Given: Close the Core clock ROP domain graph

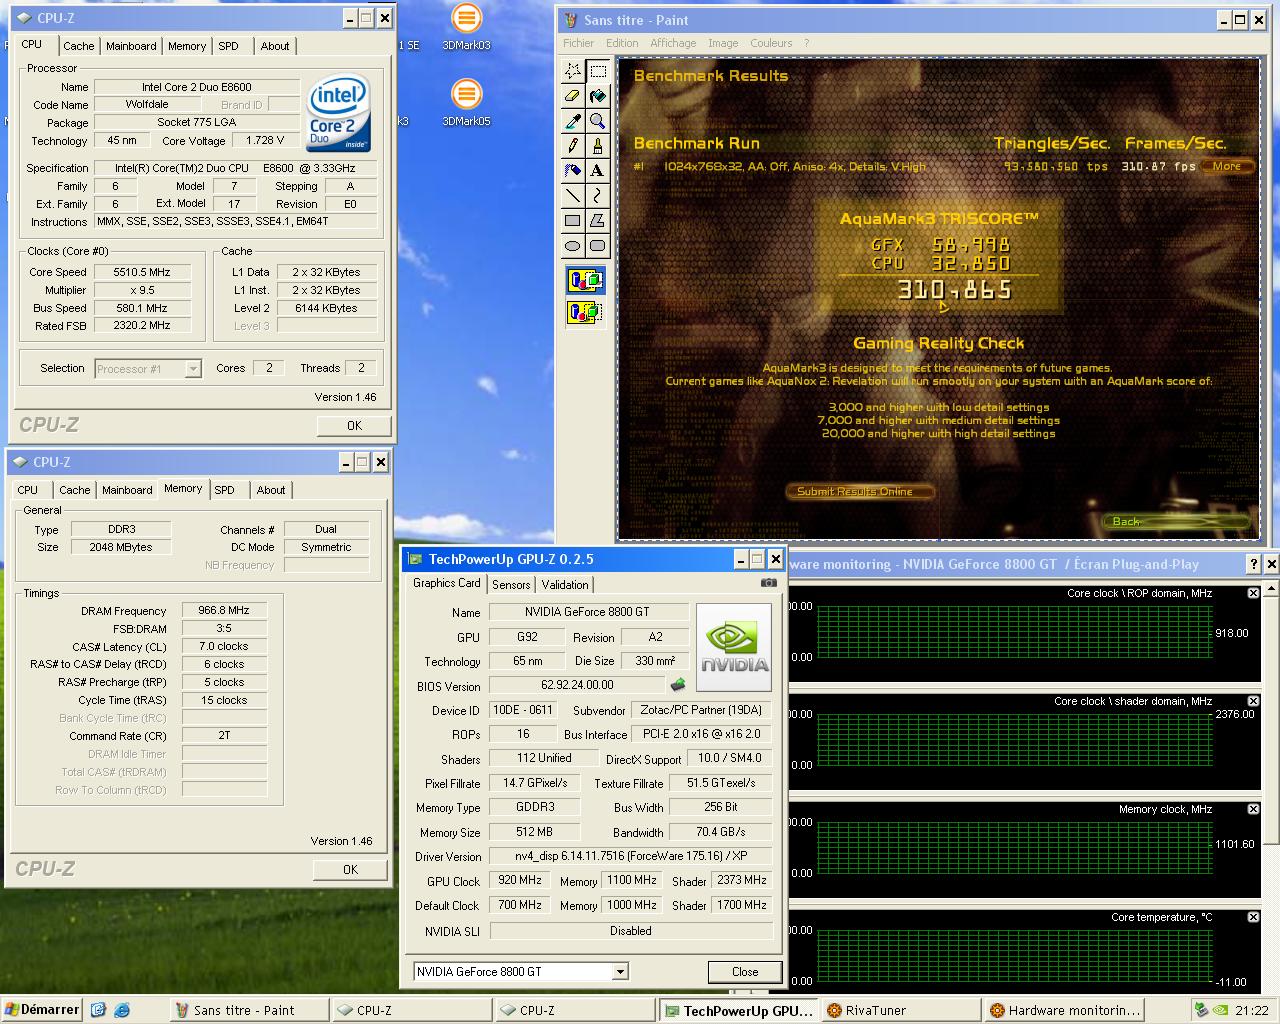Looking at the screenshot, I should pos(1253,593).
